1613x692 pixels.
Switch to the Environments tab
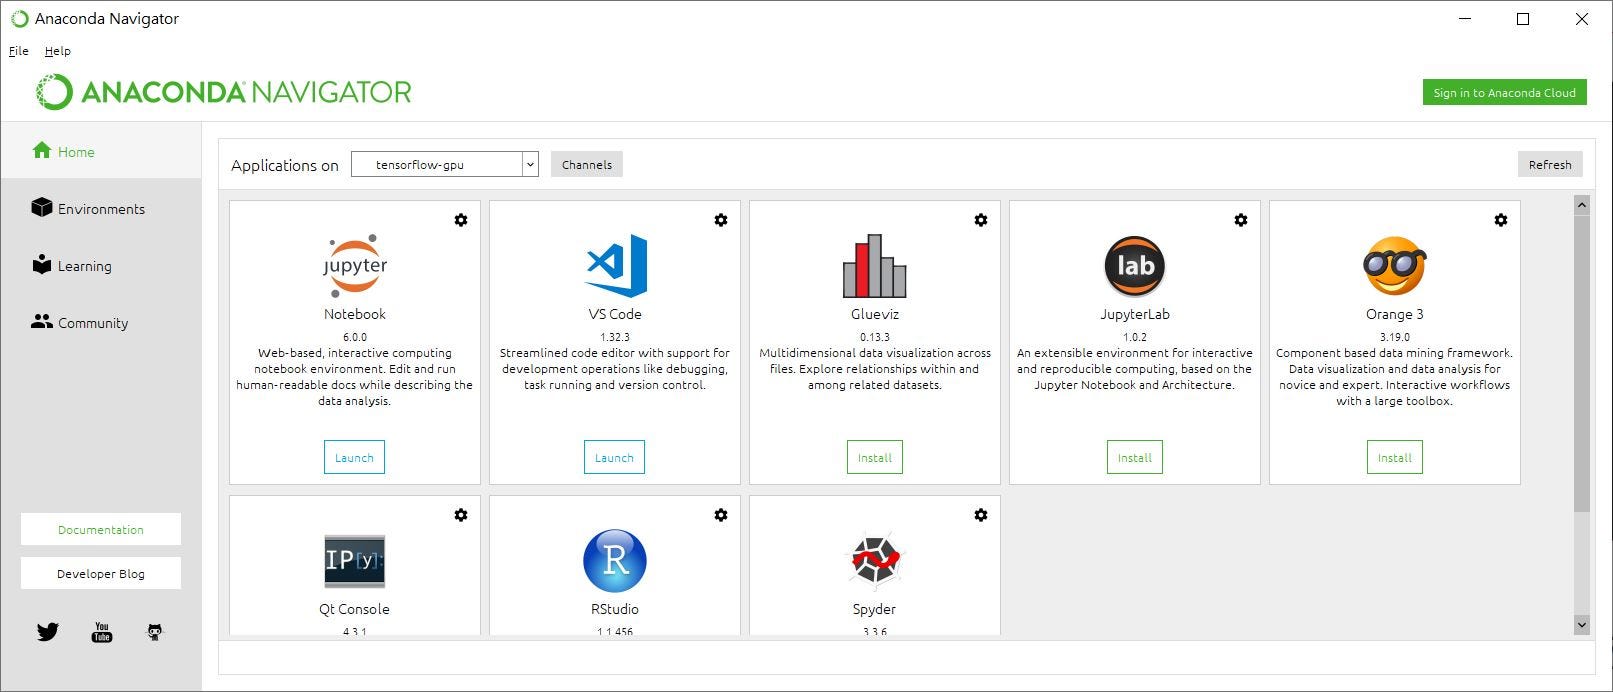[101, 208]
